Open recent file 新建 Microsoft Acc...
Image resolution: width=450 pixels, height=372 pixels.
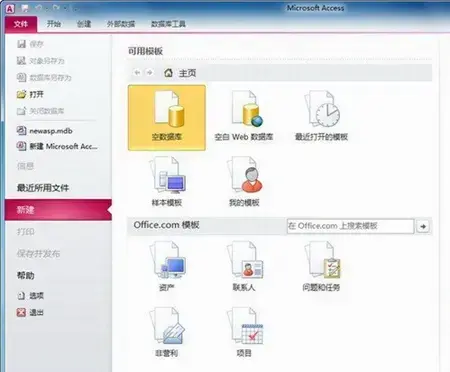(57, 146)
